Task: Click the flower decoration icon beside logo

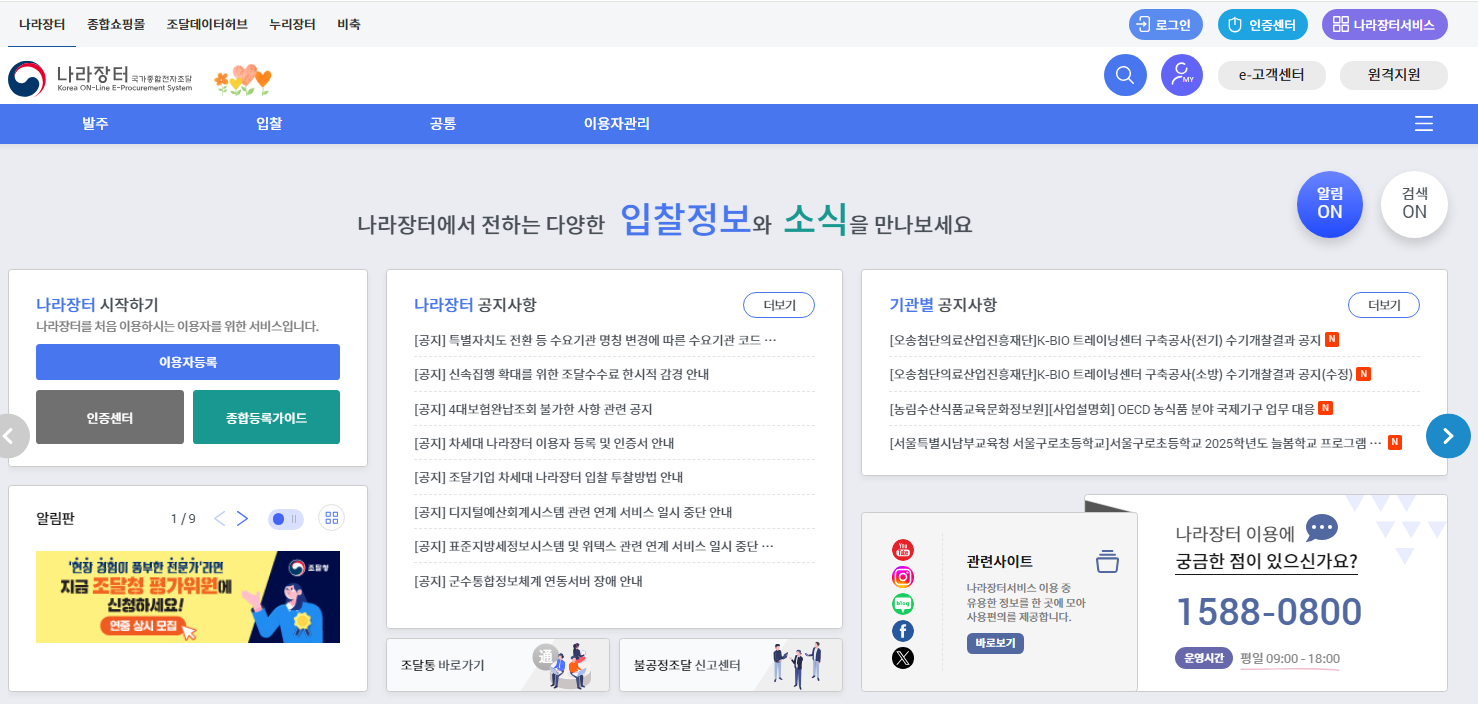Action: pyautogui.click(x=243, y=80)
